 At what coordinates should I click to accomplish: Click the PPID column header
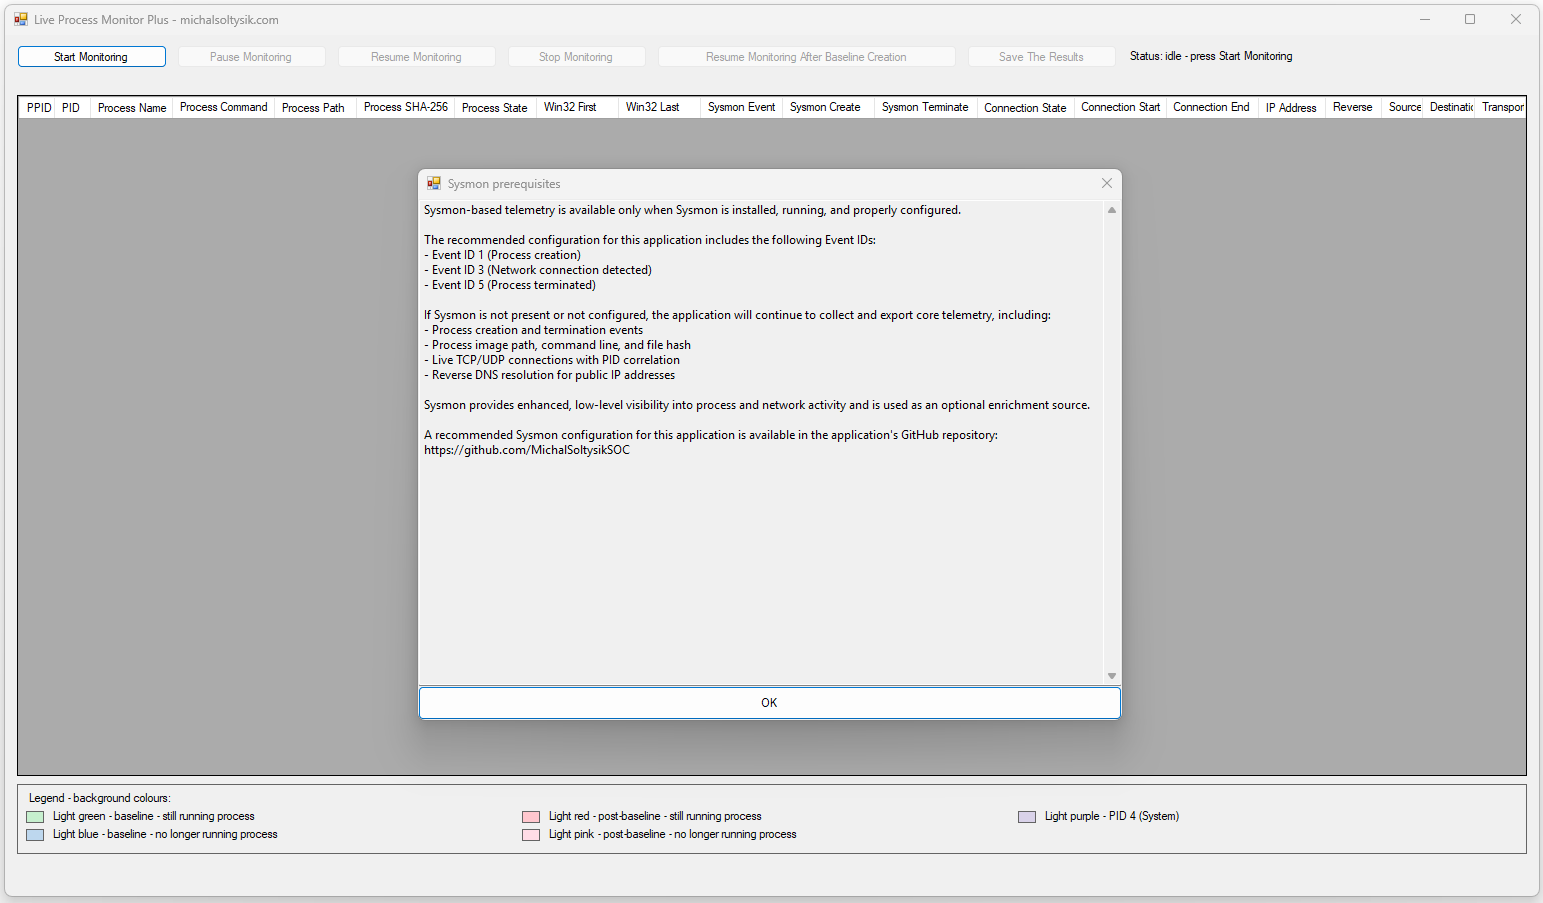pyautogui.click(x=39, y=108)
